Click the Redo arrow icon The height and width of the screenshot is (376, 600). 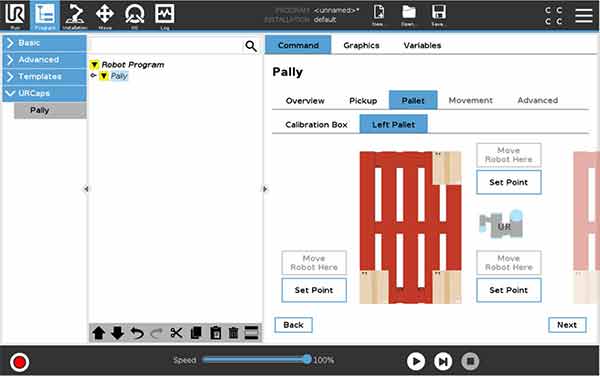[x=156, y=333]
